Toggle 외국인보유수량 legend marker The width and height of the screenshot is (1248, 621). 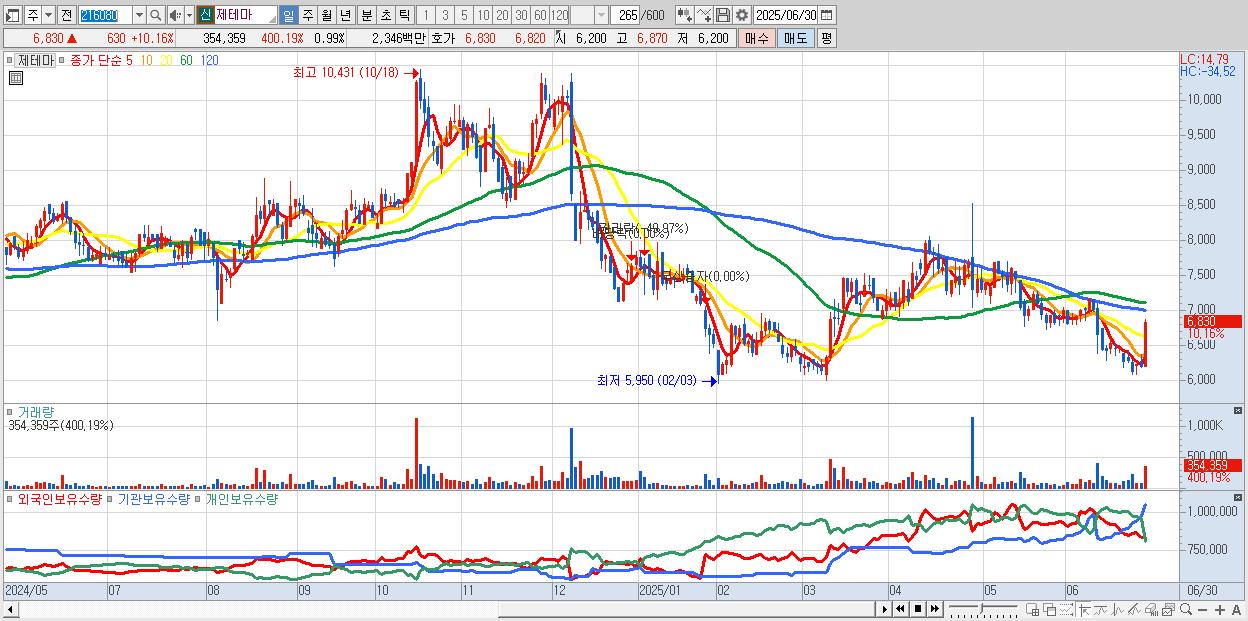(11, 498)
